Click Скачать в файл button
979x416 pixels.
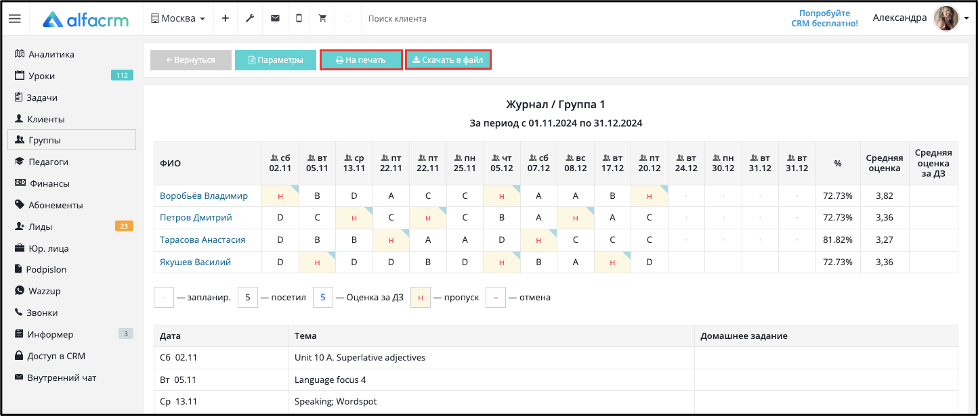pos(448,60)
